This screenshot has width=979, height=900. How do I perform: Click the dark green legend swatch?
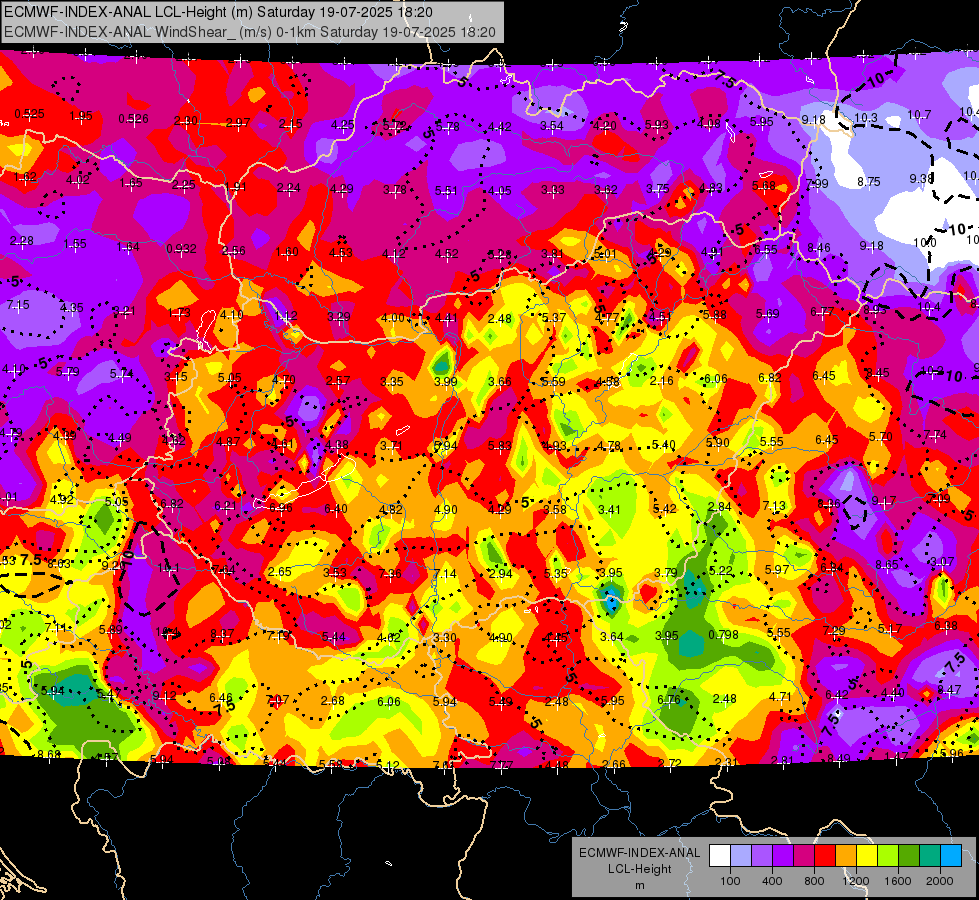[x=909, y=856]
